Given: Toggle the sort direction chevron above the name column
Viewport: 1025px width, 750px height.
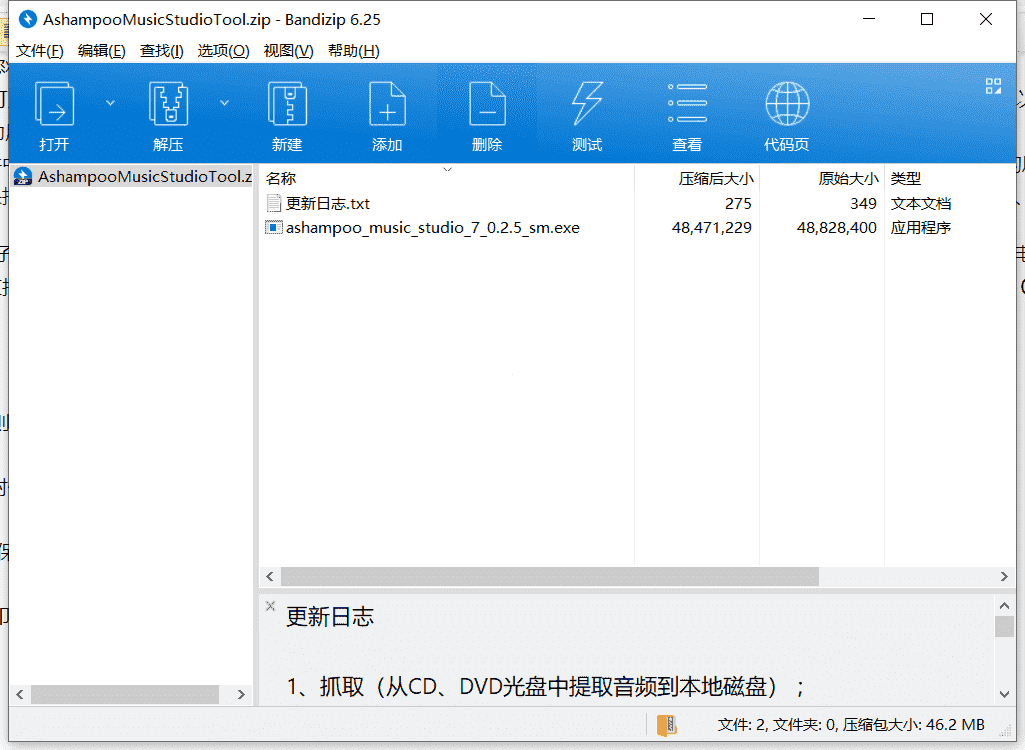Looking at the screenshot, I should 448,169.
